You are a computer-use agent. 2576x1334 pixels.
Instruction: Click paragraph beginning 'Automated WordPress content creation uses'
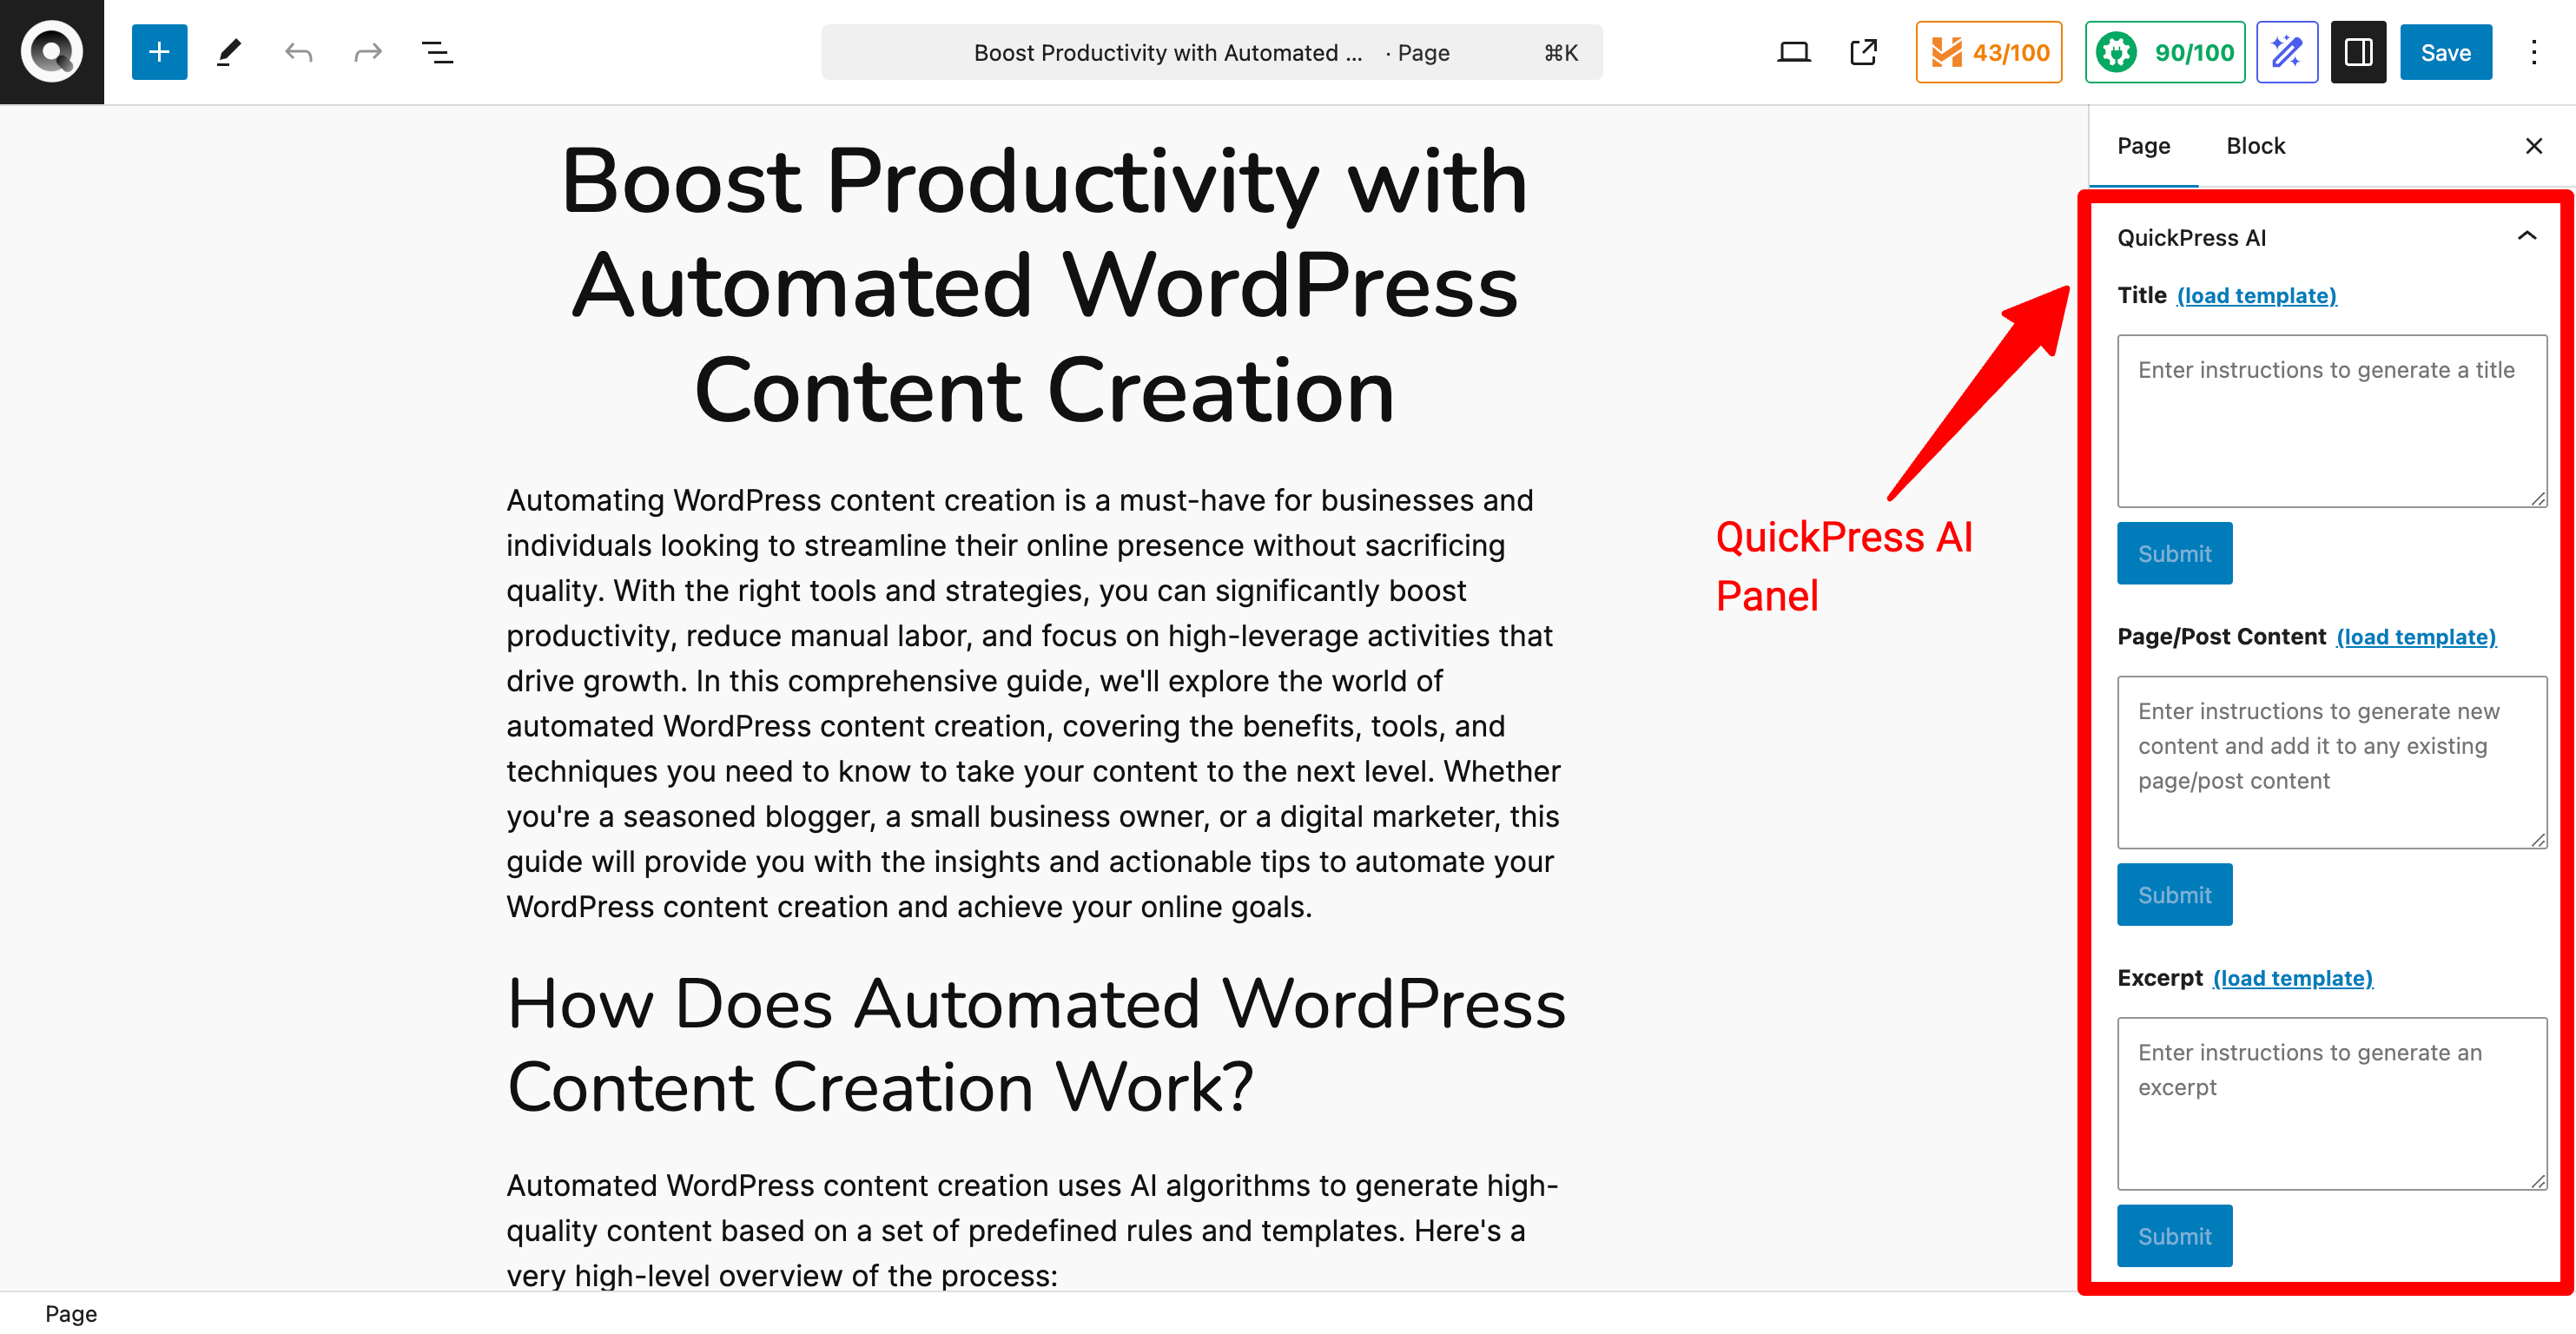(1034, 1230)
